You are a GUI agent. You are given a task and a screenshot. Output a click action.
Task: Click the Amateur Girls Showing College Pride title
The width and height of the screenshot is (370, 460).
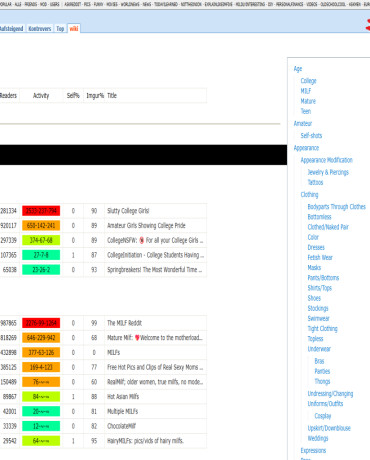pyautogui.click(x=146, y=226)
